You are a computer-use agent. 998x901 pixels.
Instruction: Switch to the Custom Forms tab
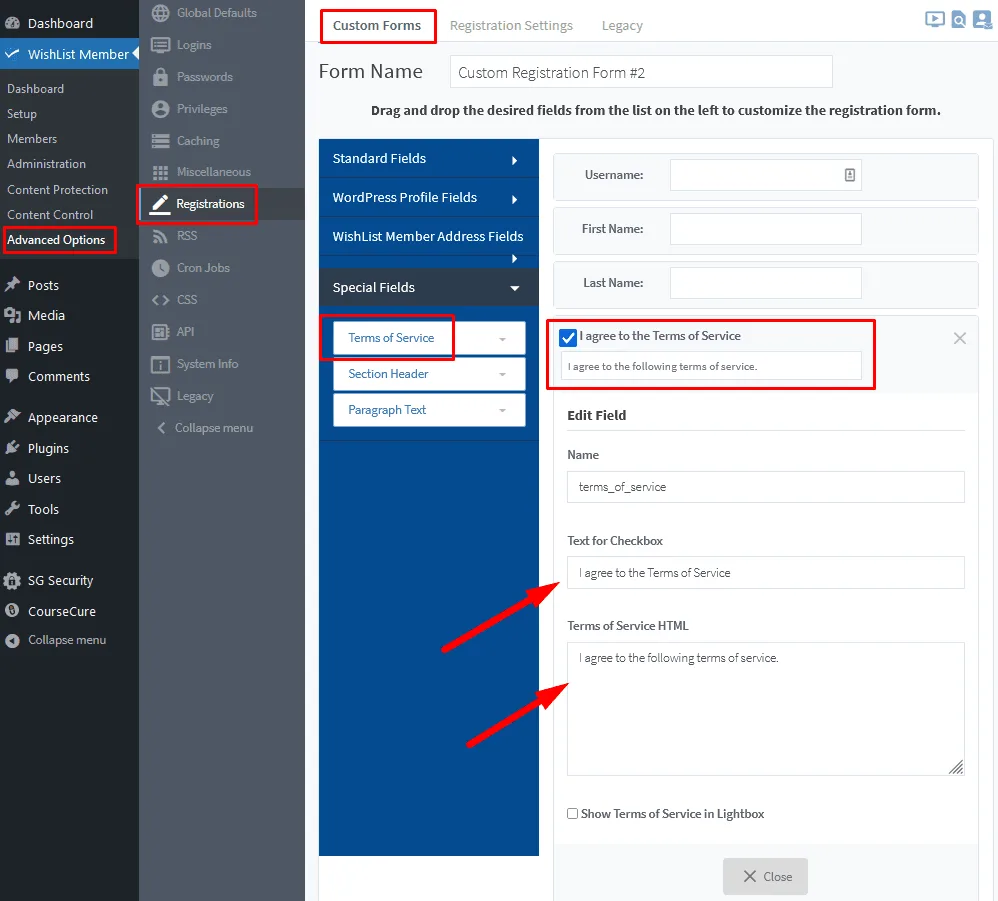377,26
